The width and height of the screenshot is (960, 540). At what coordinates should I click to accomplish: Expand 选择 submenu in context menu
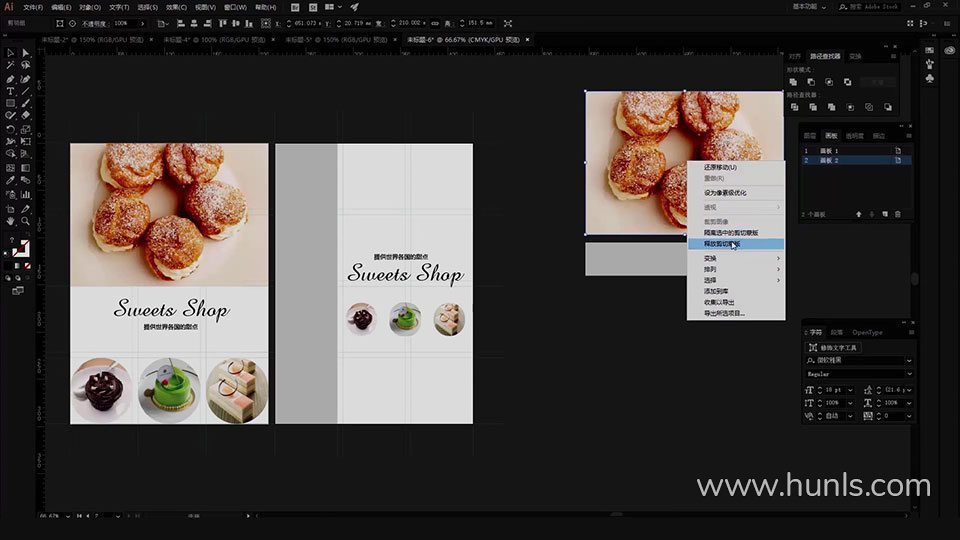tap(736, 280)
